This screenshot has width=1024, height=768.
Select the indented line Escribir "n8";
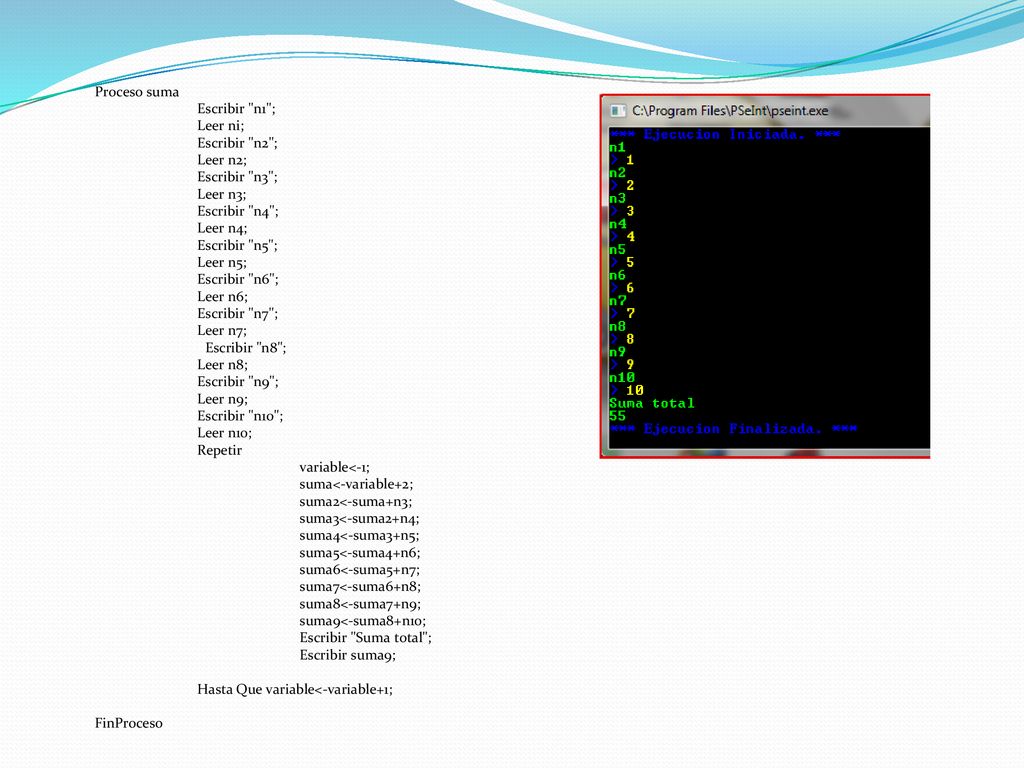tap(246, 348)
